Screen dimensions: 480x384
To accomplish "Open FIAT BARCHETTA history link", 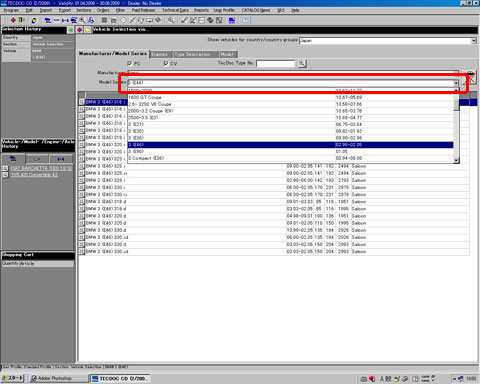I will (41, 168).
